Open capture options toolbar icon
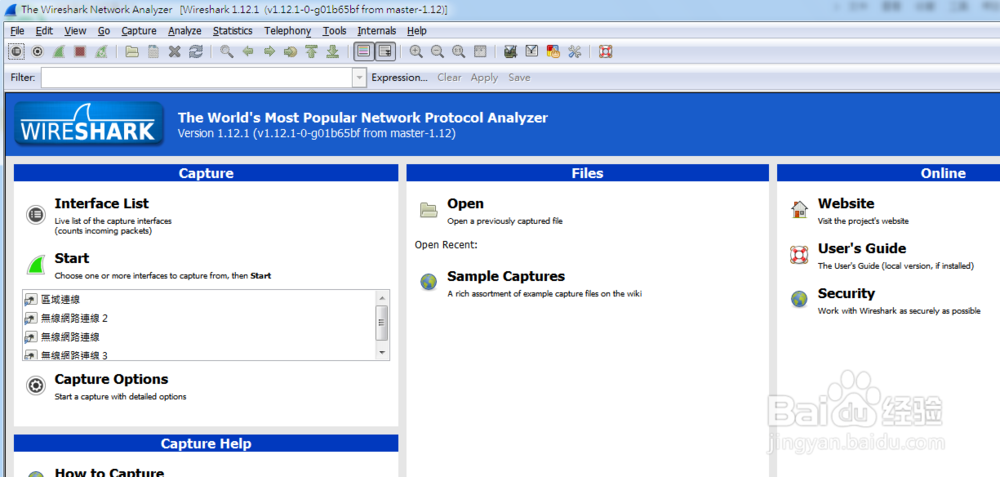 38,52
